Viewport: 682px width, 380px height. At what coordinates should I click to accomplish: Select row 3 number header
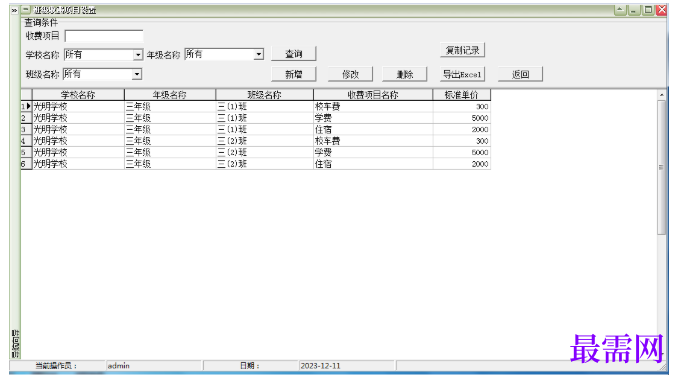[27, 129]
